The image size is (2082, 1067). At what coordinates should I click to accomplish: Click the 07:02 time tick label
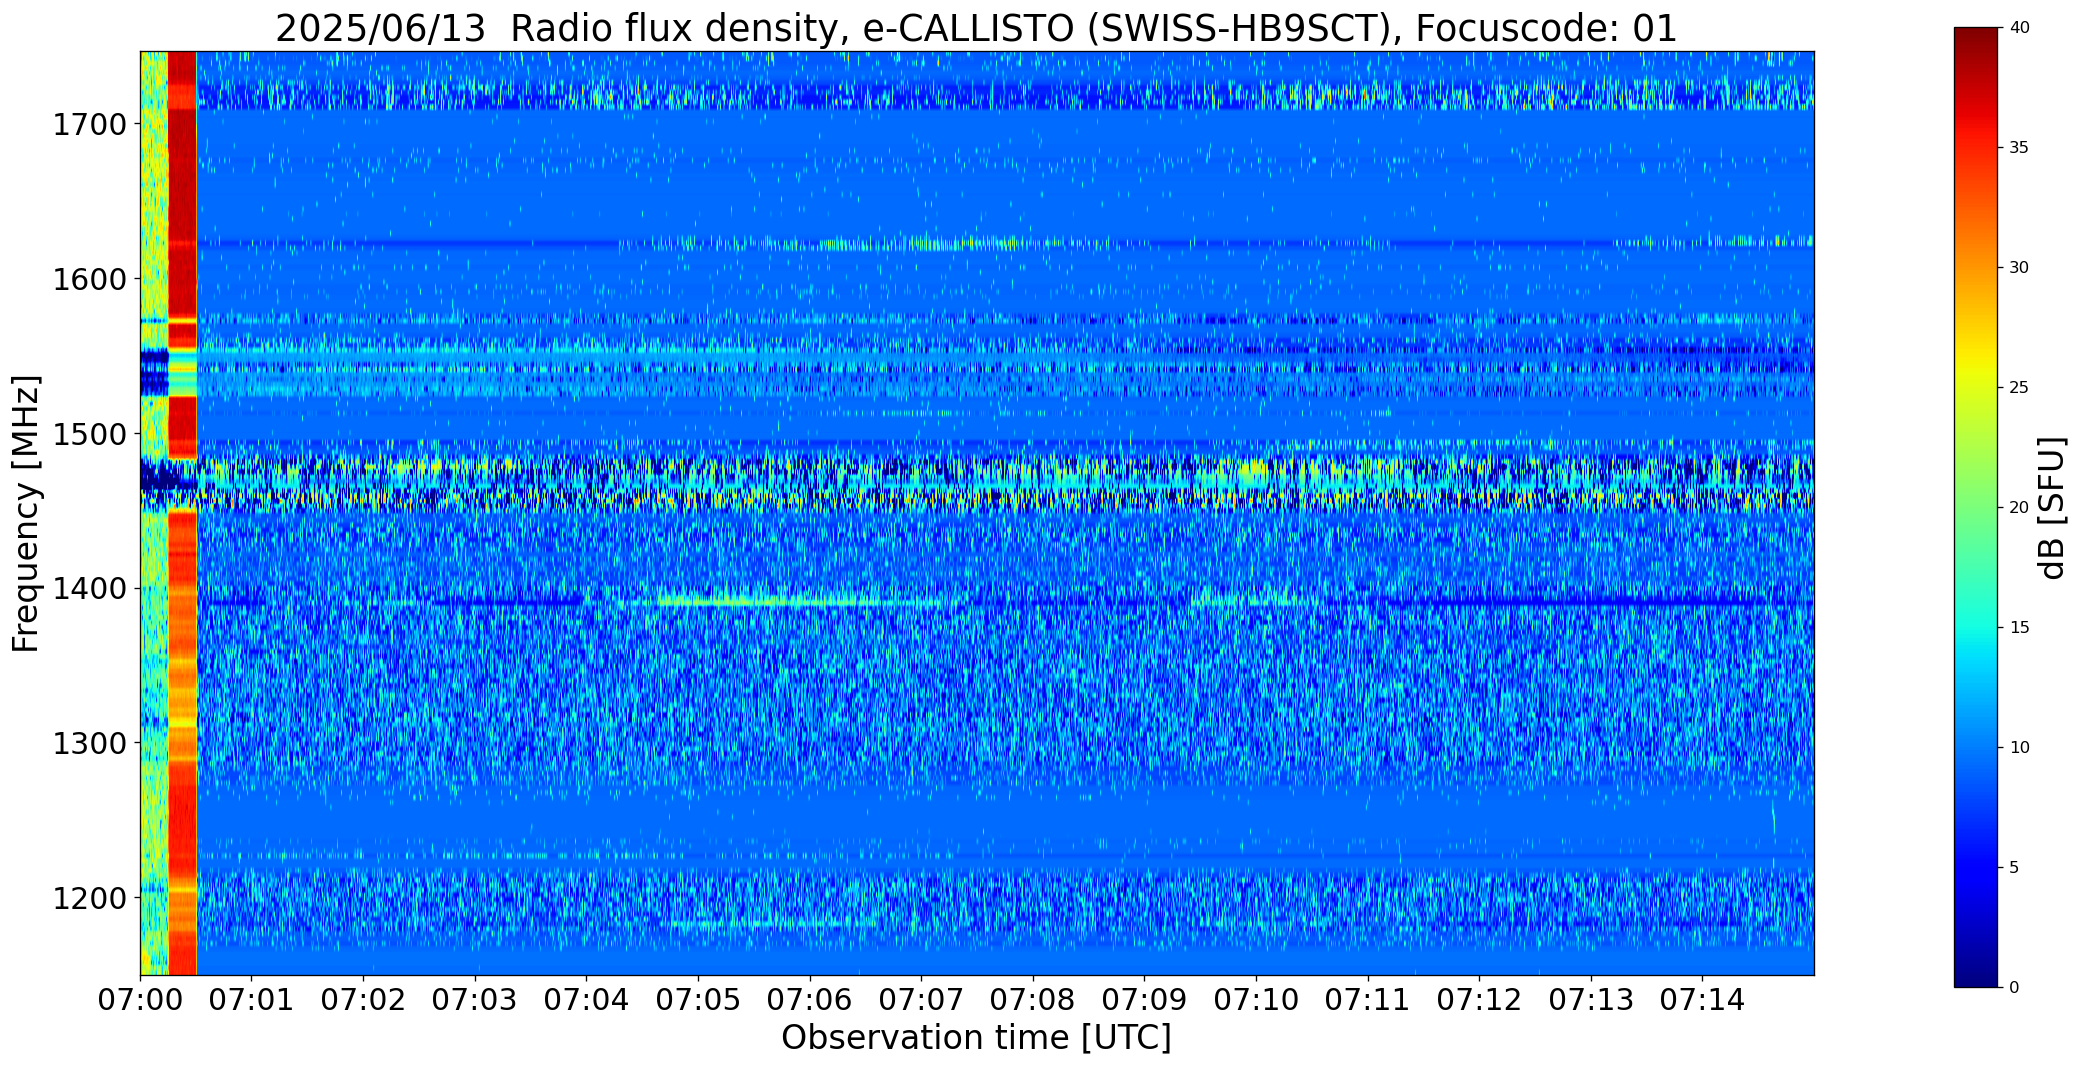pyautogui.click(x=363, y=1000)
